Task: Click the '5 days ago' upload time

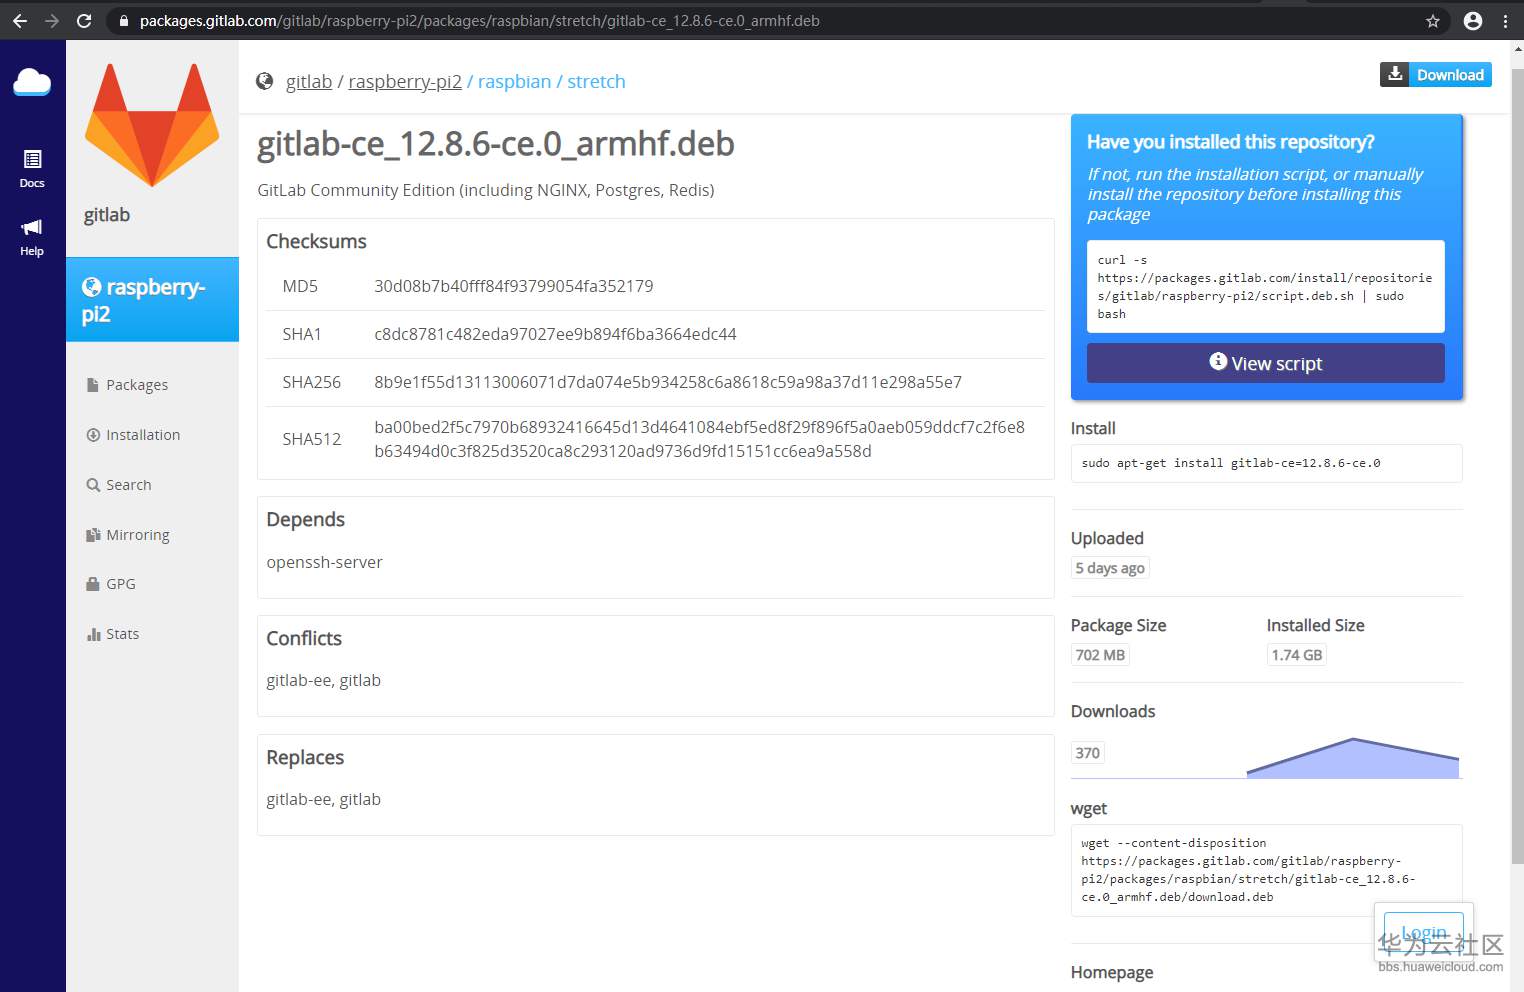Action: pyautogui.click(x=1110, y=568)
